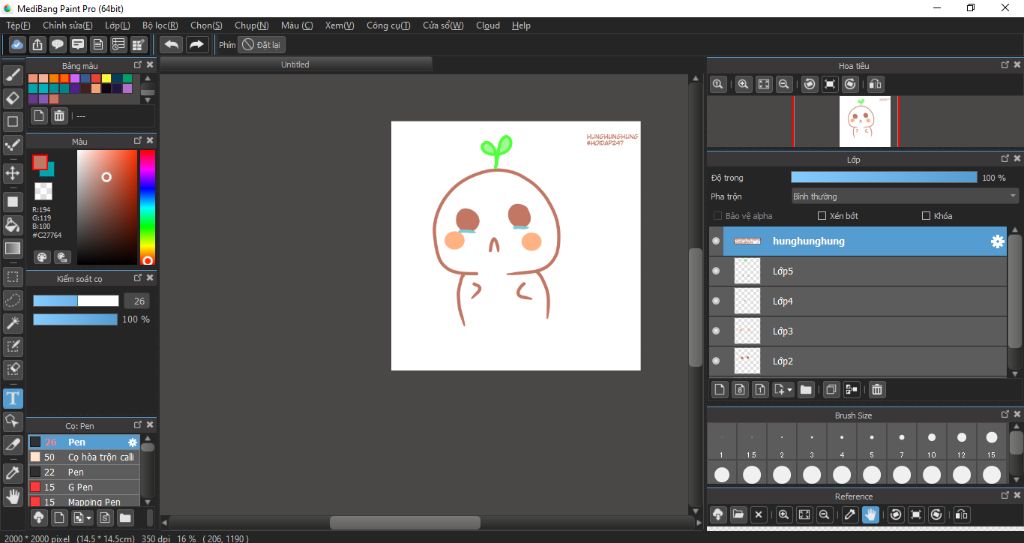Select the Mapping Pen brush

84,502
